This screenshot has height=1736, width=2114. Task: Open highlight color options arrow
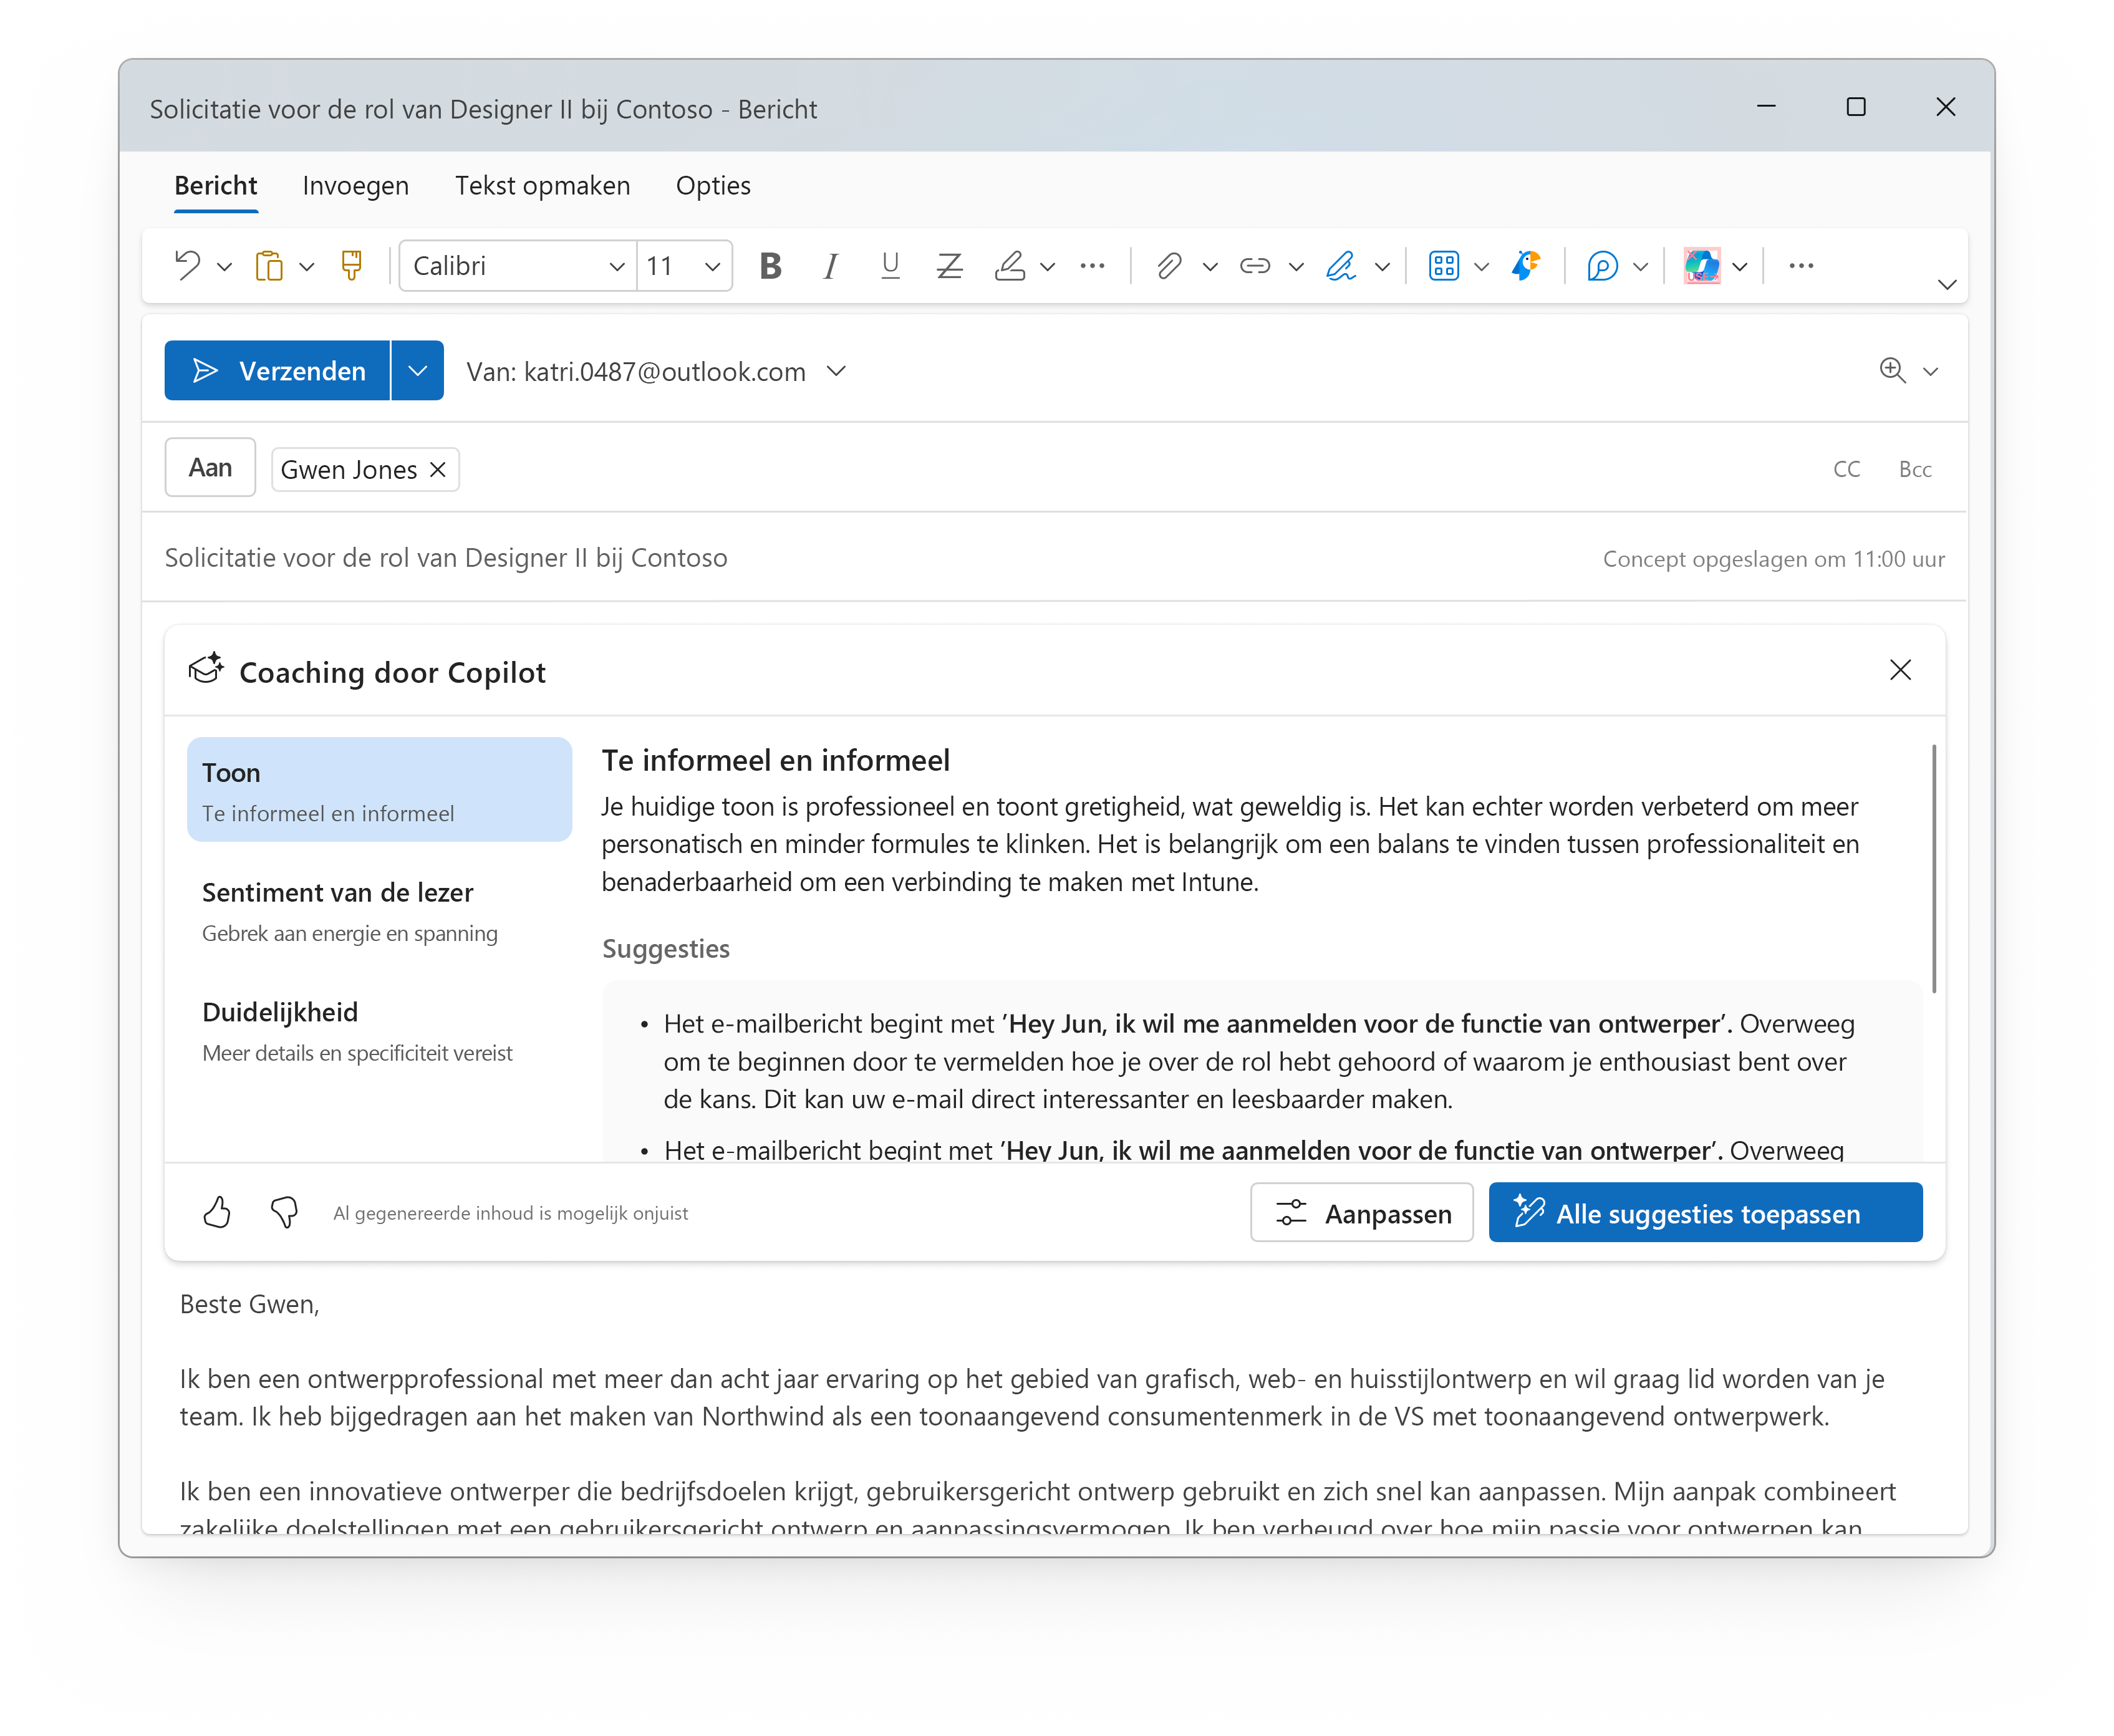tap(1047, 267)
